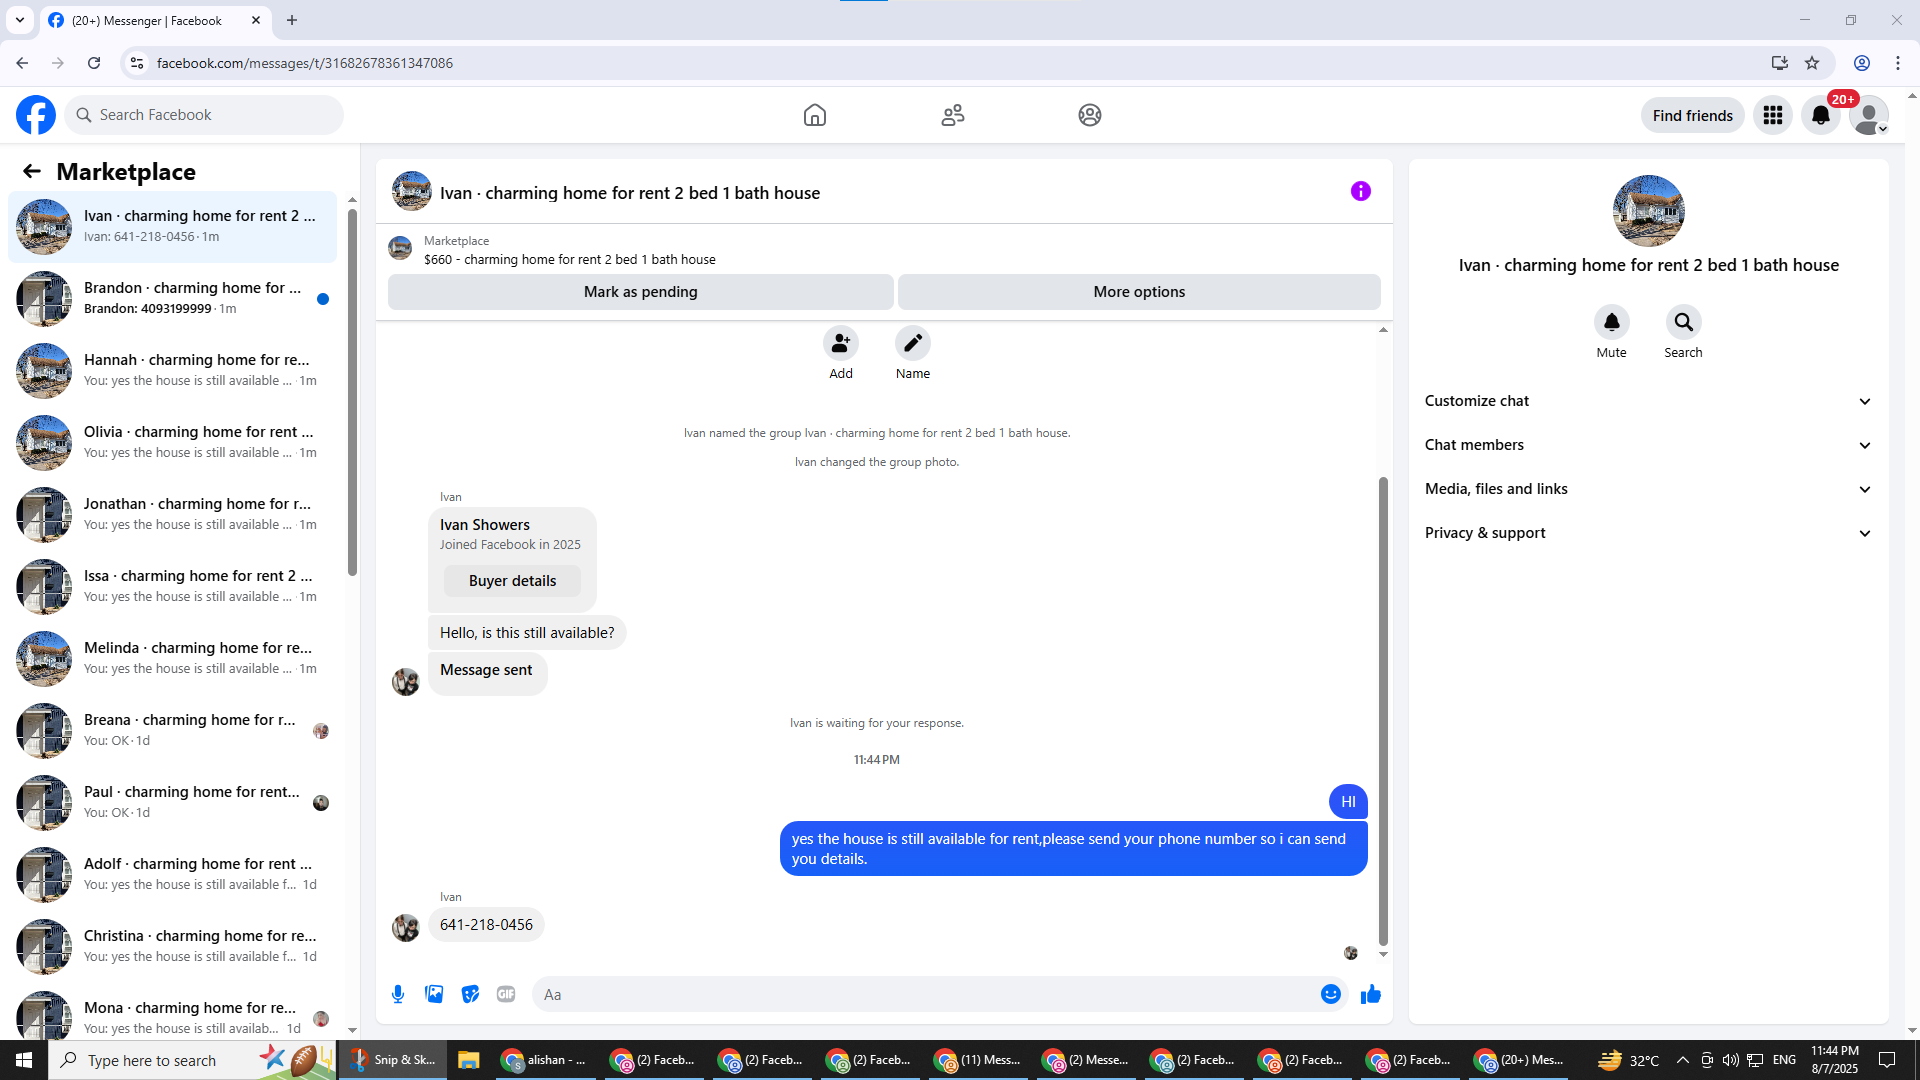Viewport: 1920px width, 1080px height.
Task: Open the Buyer details button
Action: (x=512, y=581)
